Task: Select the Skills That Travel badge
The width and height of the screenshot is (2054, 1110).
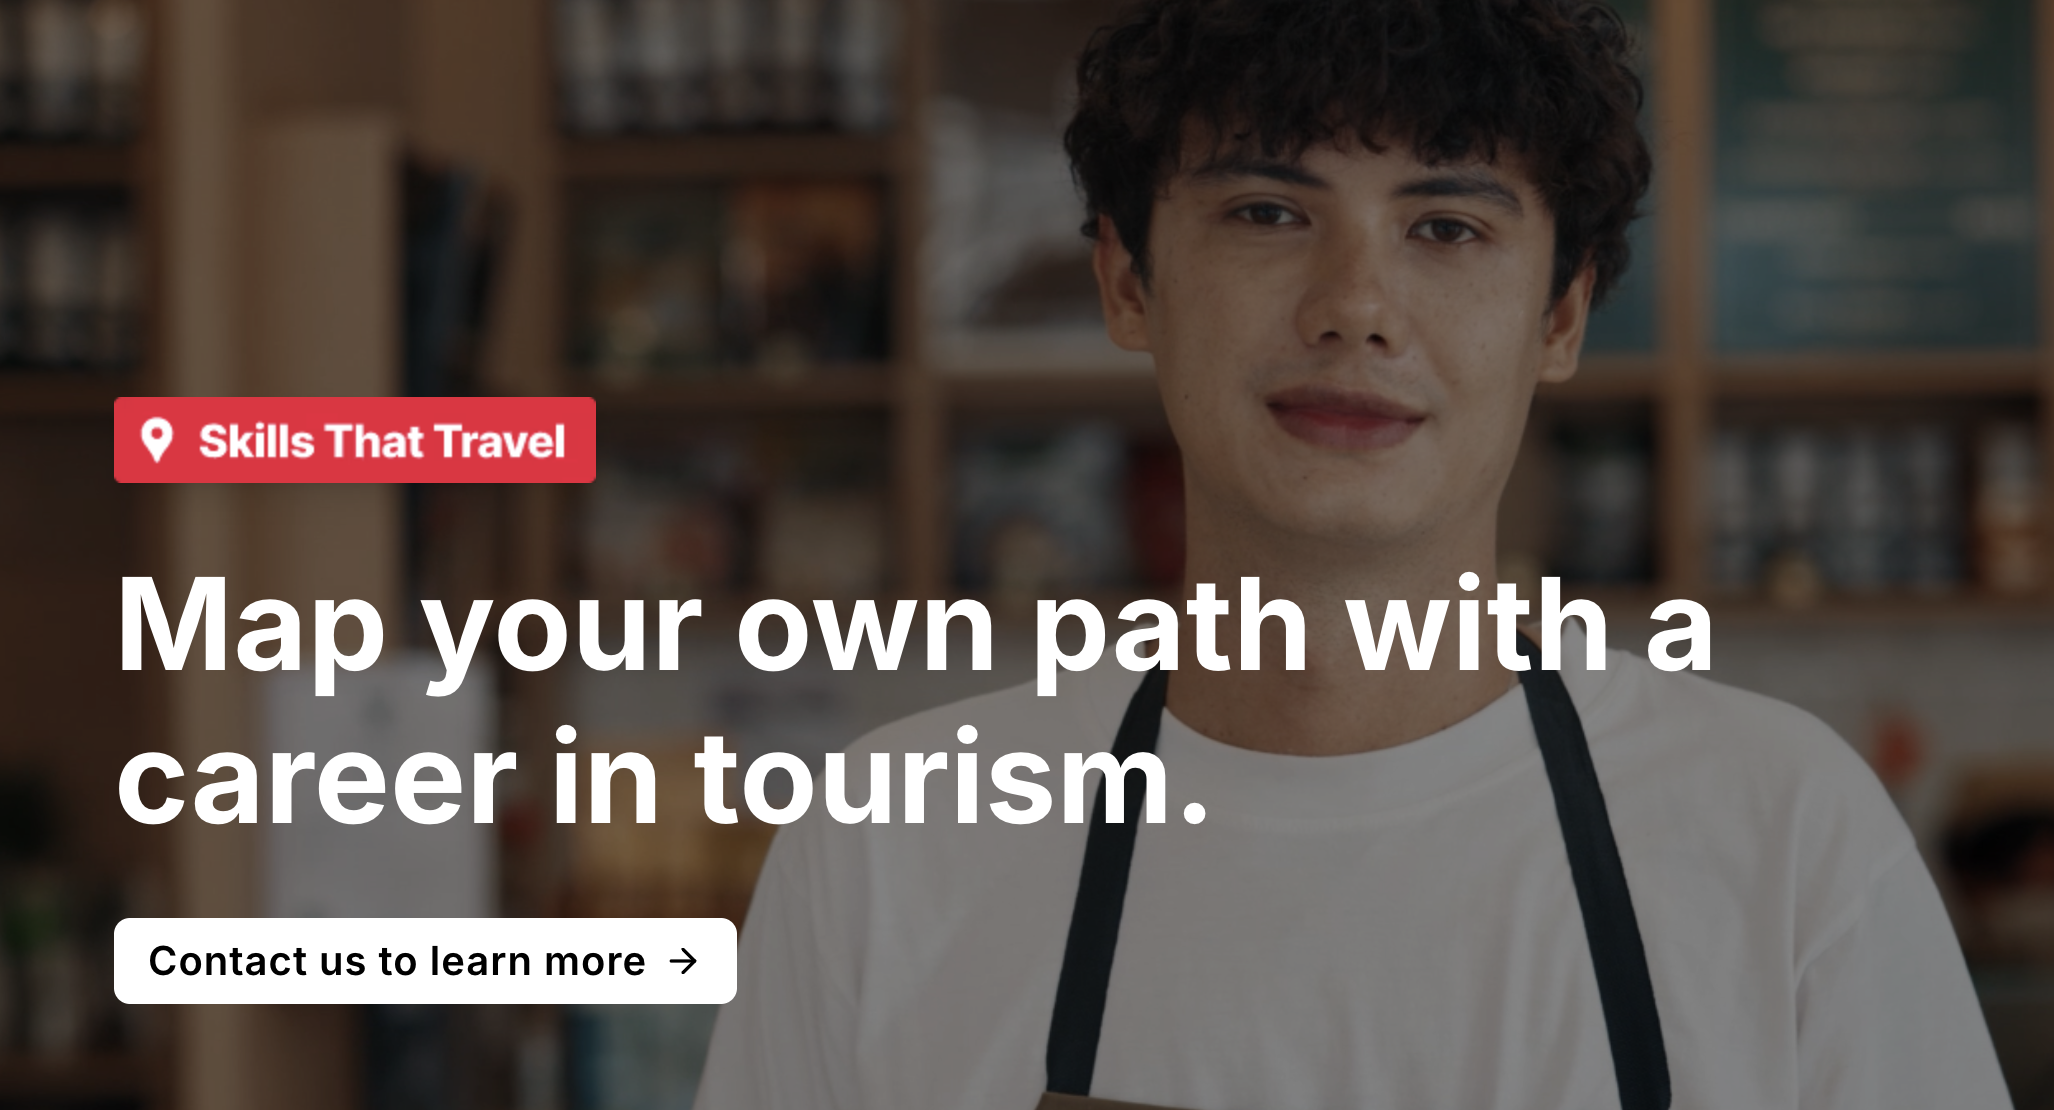Action: [x=355, y=440]
